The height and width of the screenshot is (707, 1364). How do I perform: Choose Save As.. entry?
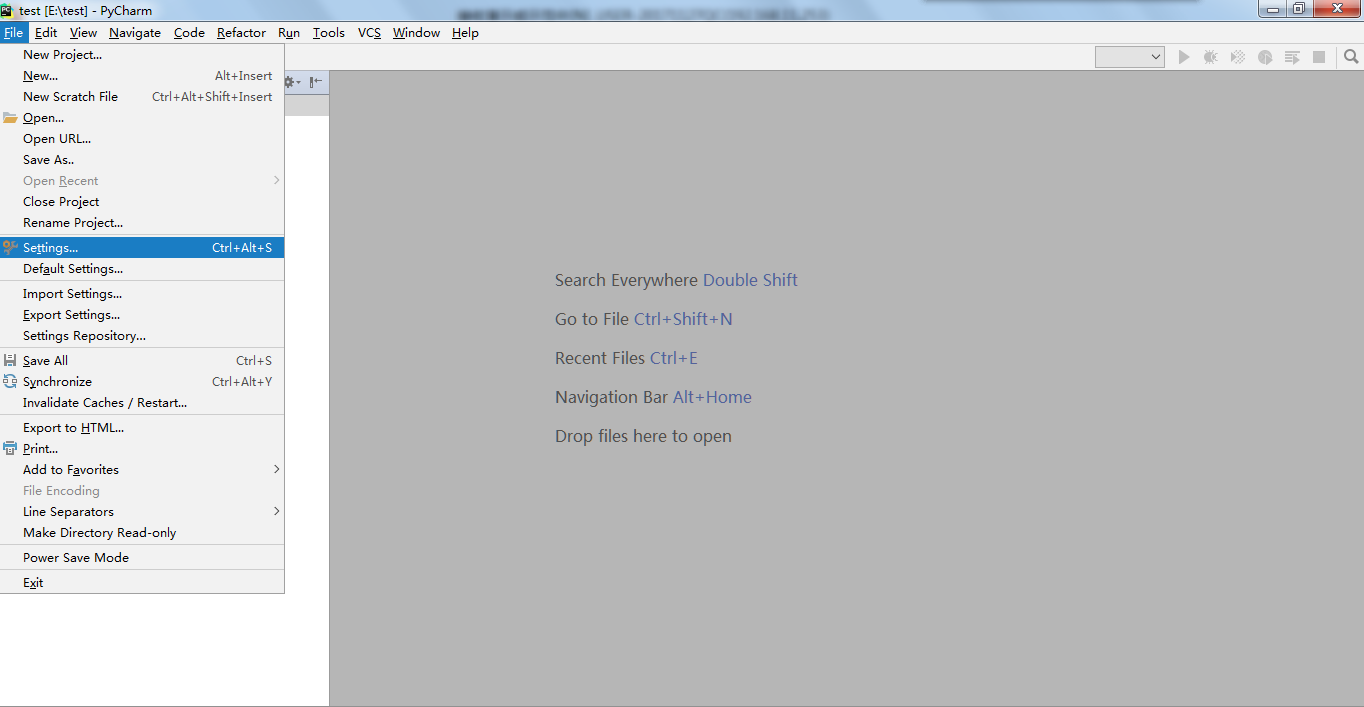tap(142, 160)
